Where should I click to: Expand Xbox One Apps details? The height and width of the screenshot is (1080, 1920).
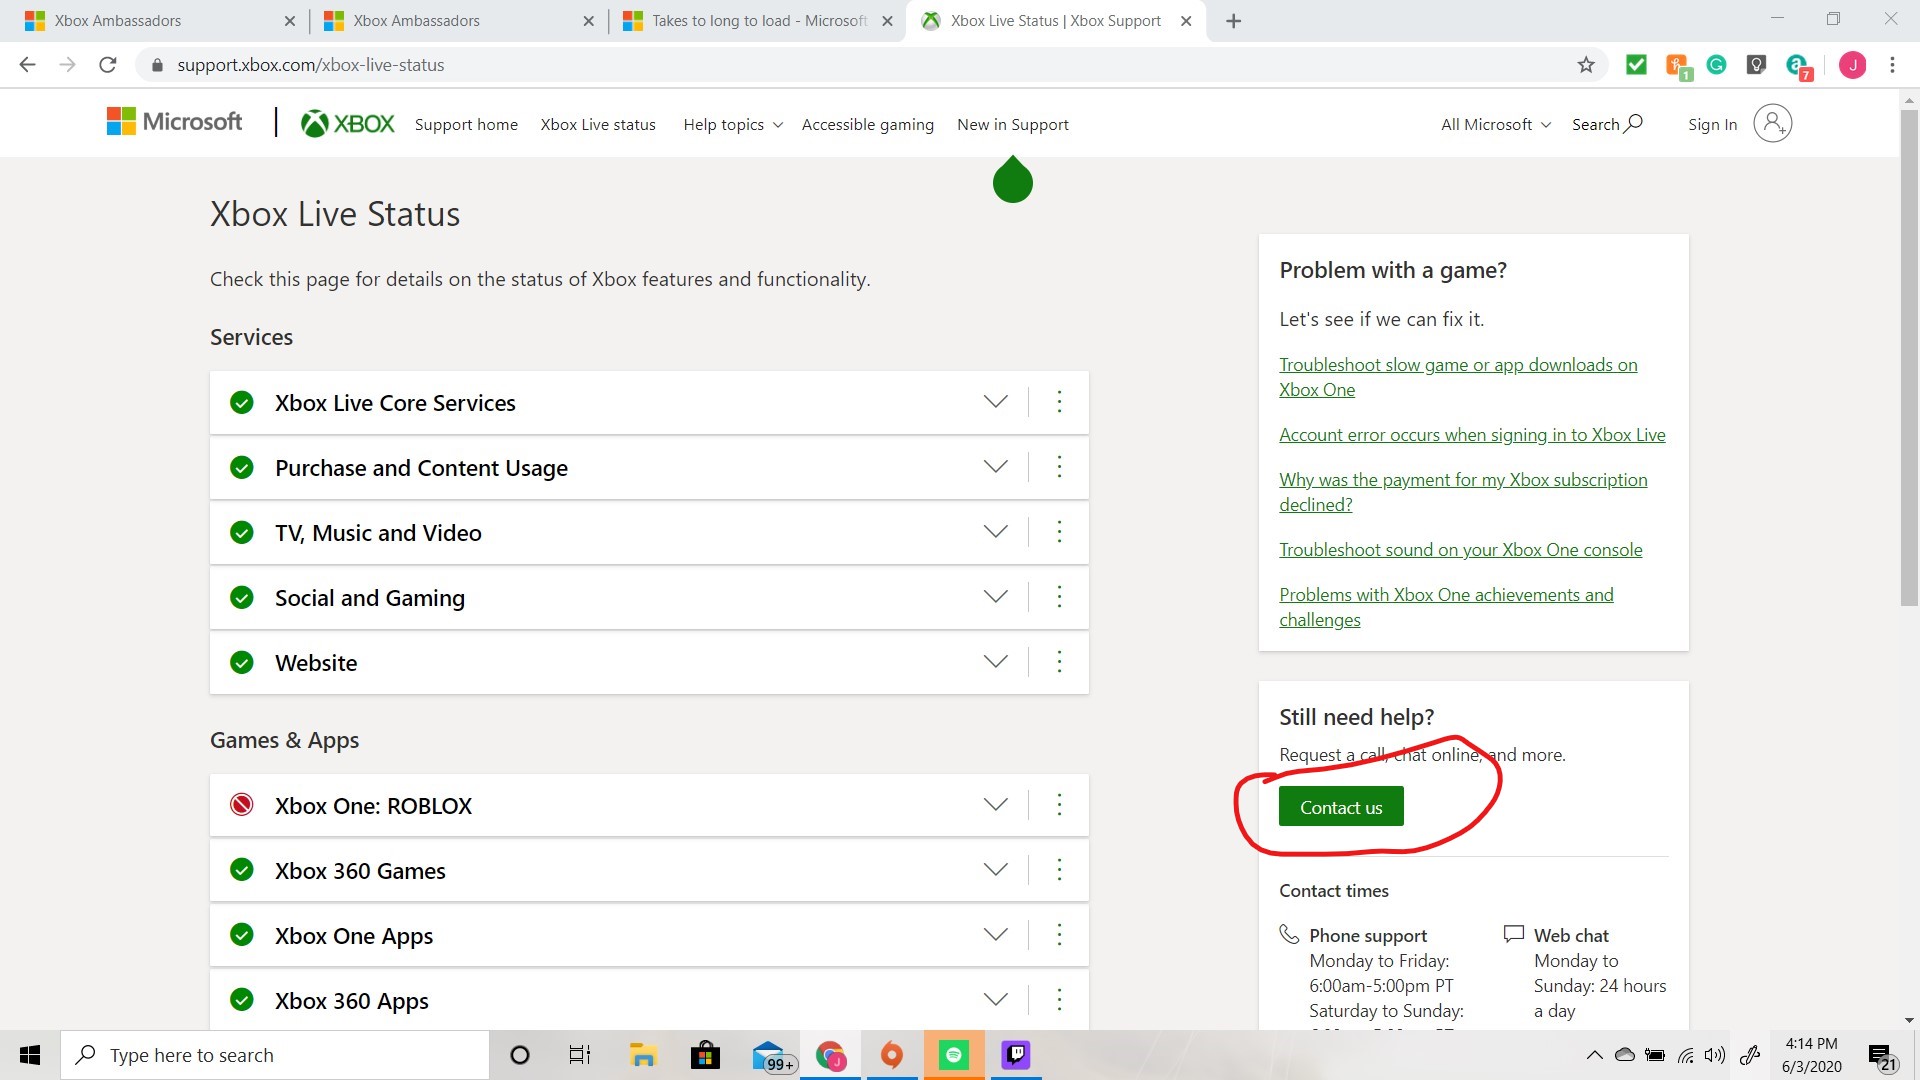(x=995, y=935)
